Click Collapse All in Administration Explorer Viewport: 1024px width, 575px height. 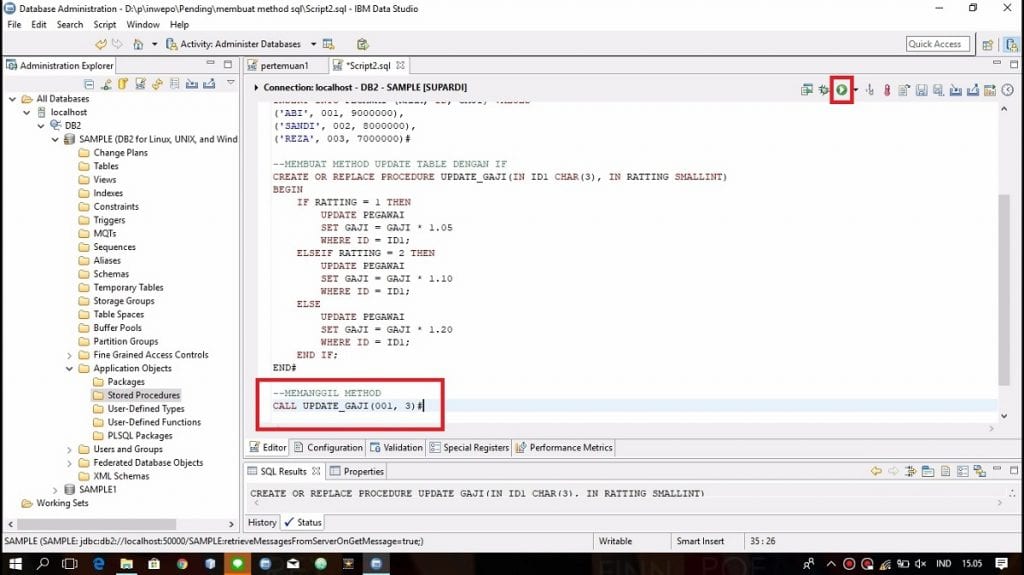(x=90, y=84)
